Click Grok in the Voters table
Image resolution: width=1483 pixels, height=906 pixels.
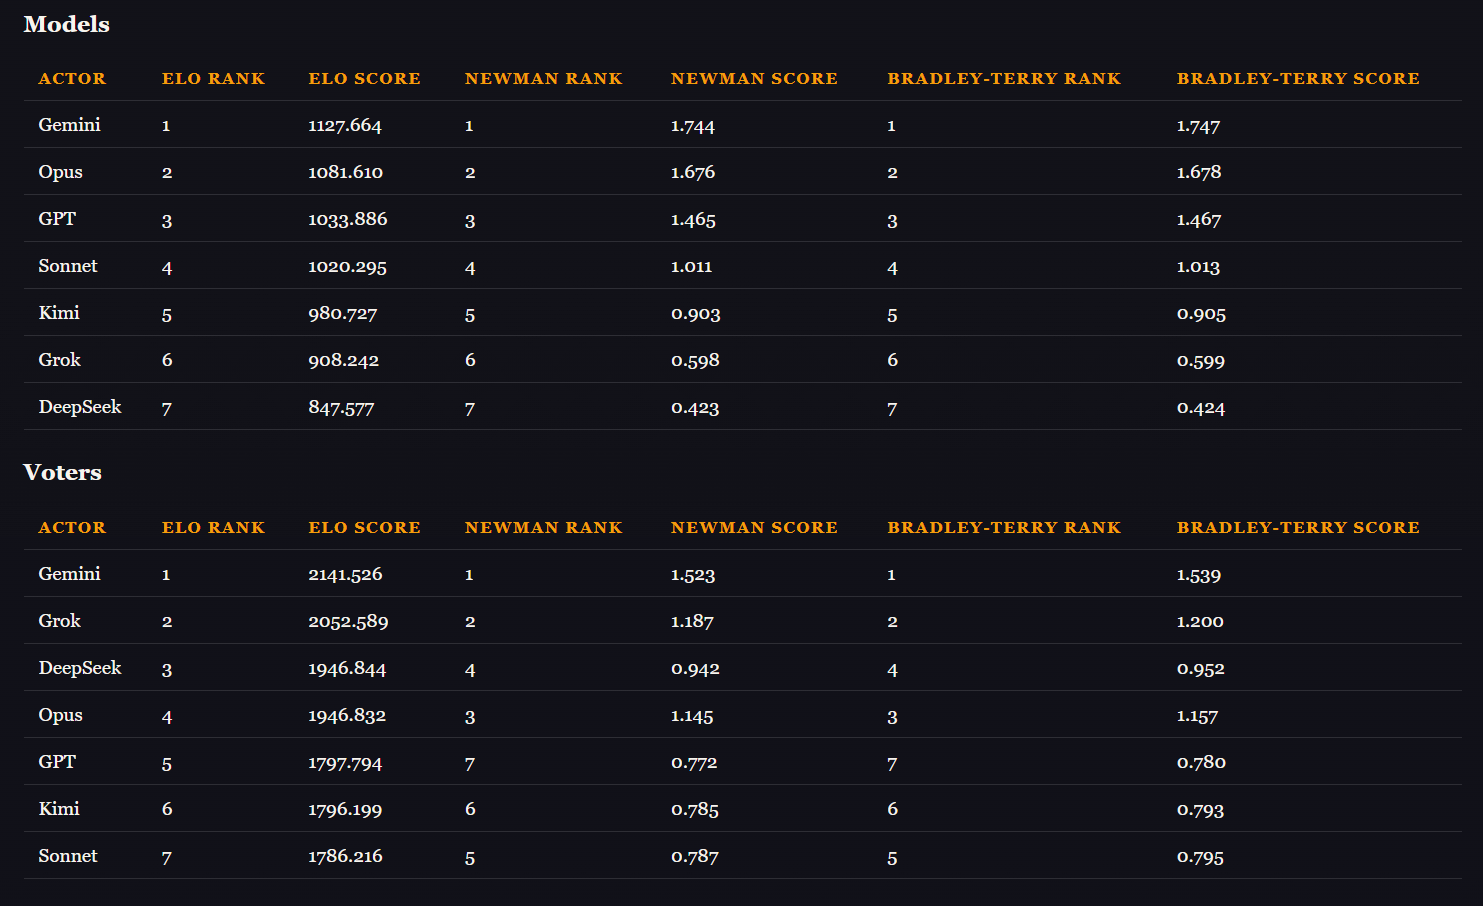point(59,621)
